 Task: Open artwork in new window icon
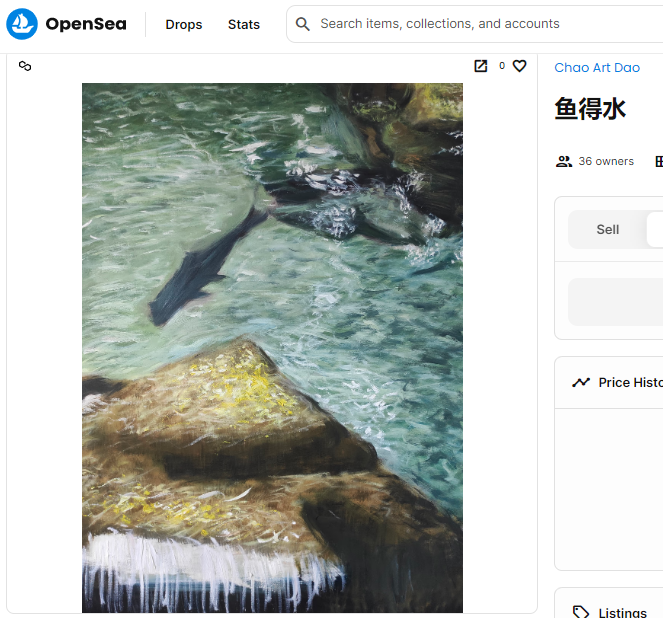[x=481, y=66]
